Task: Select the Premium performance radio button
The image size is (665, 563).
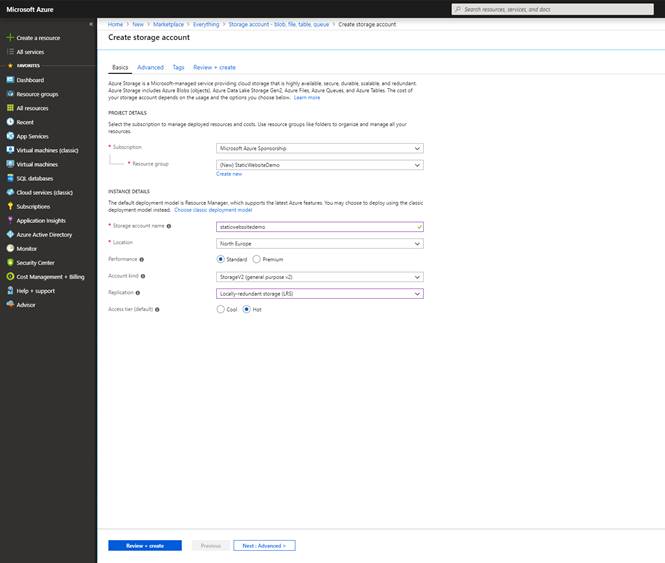Action: [x=257, y=259]
